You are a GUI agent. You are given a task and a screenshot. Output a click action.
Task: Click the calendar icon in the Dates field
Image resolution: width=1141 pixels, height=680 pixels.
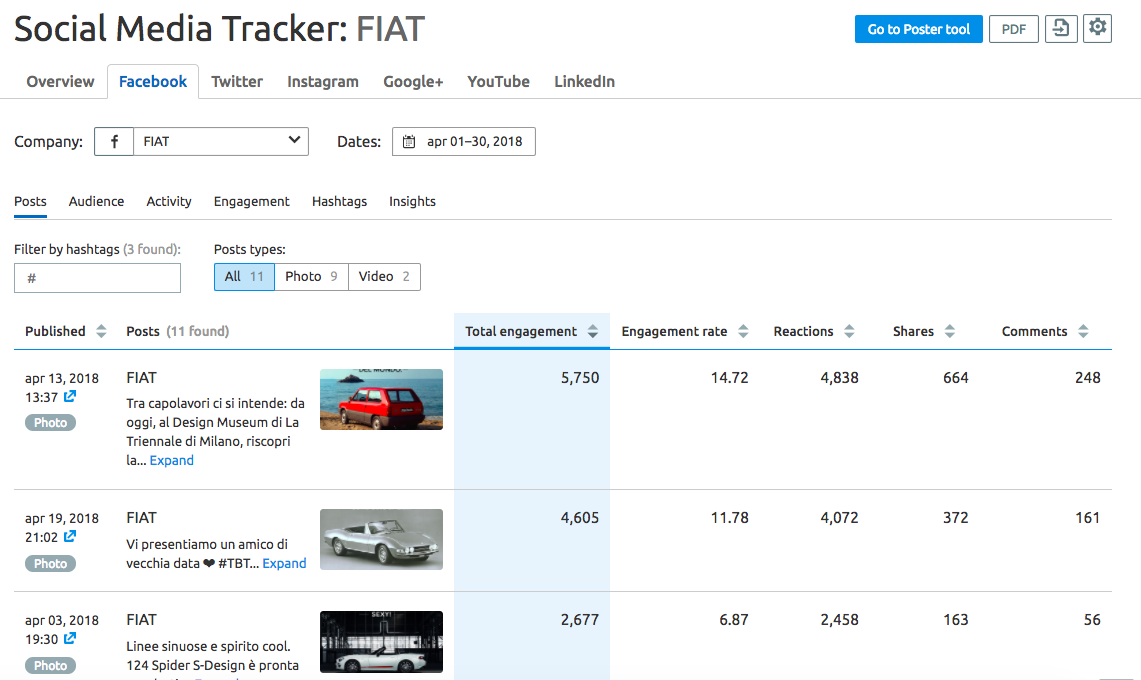(410, 141)
